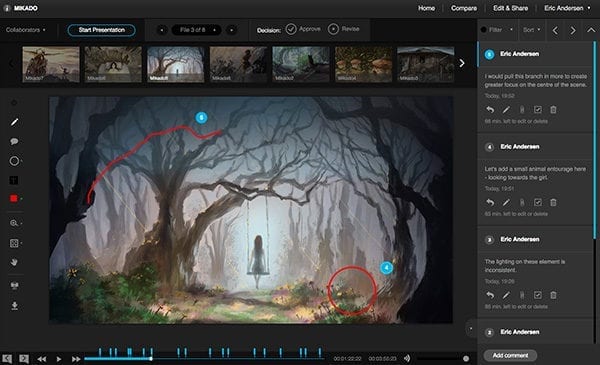This screenshot has width=600, height=365.
Task: Open the red annotation color swatch
Action: [x=14, y=198]
